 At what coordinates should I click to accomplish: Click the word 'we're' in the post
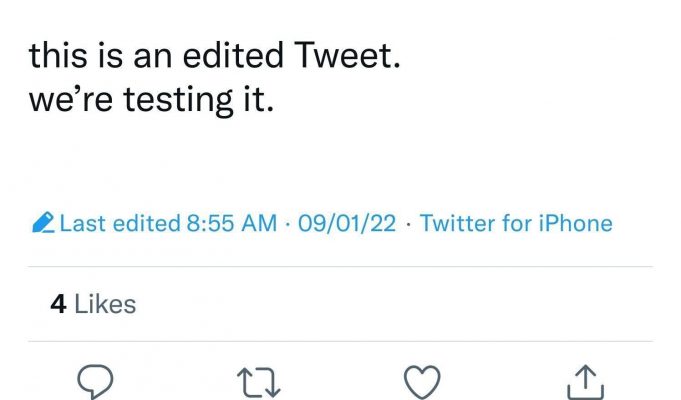pyautogui.click(x=71, y=100)
